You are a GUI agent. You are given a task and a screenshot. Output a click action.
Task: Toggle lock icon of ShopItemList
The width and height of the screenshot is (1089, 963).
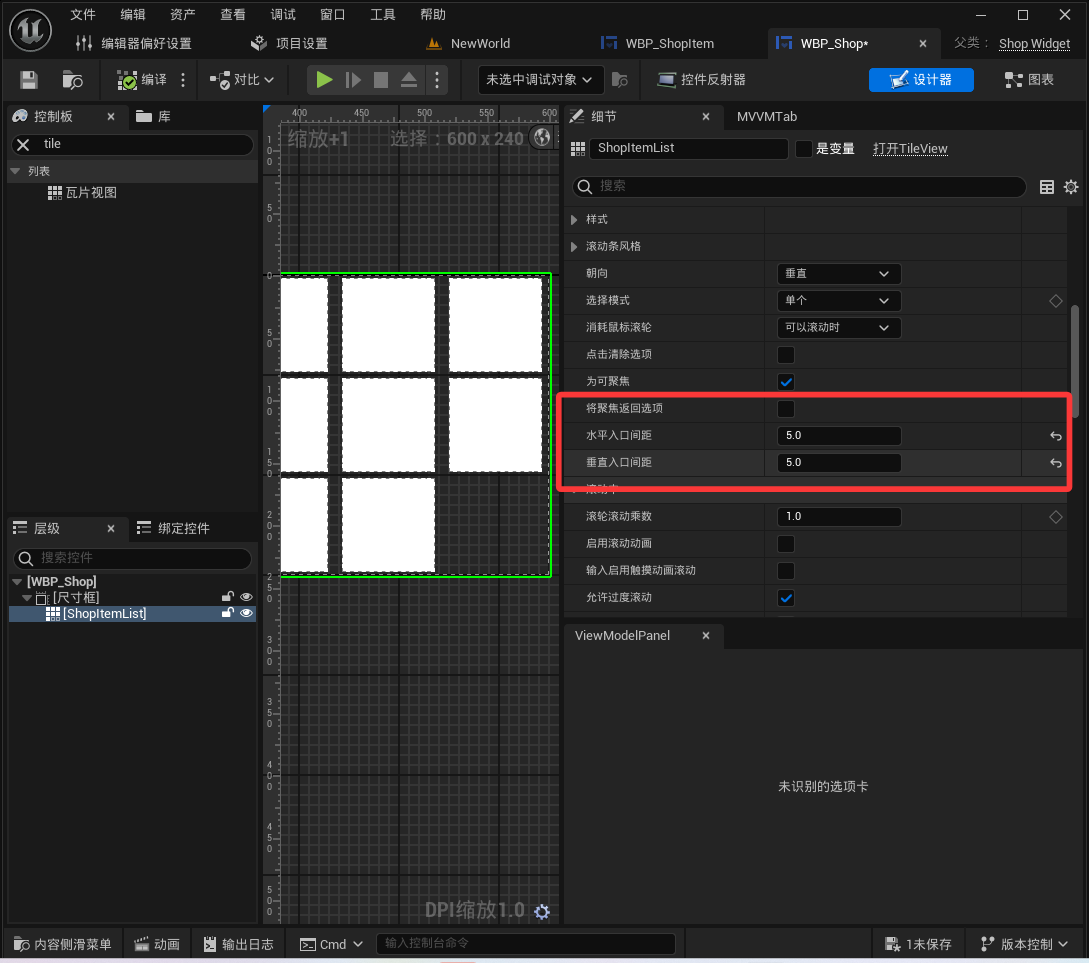tap(227, 613)
